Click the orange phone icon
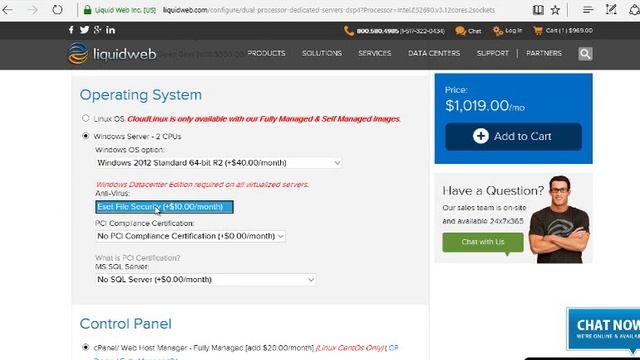Viewport: 640px width, 360px height. [348, 31]
